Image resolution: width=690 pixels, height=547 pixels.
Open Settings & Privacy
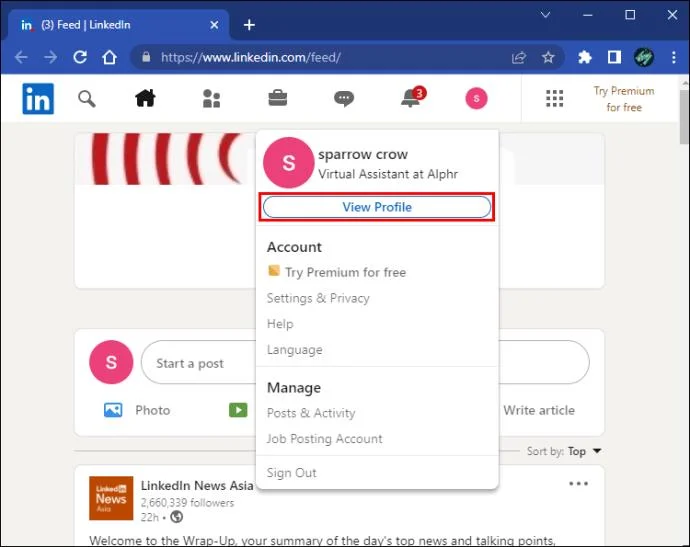pos(318,298)
